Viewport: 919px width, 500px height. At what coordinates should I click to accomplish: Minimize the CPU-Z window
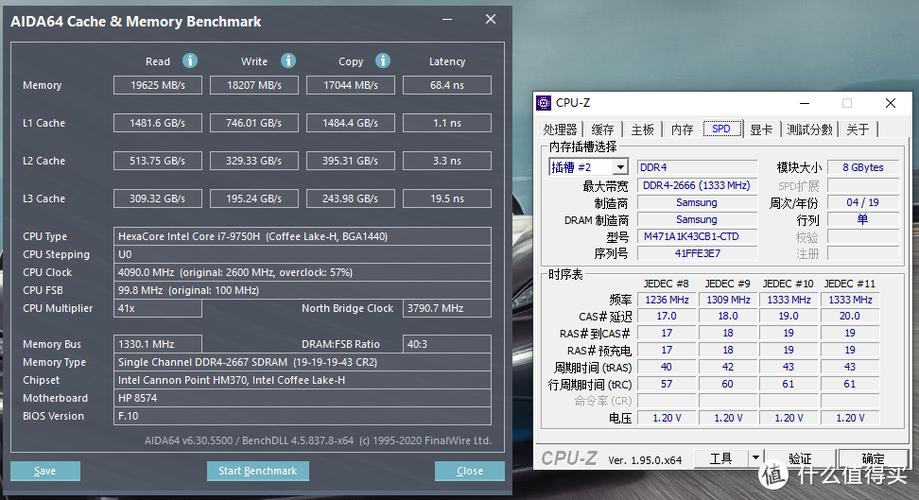coord(805,103)
